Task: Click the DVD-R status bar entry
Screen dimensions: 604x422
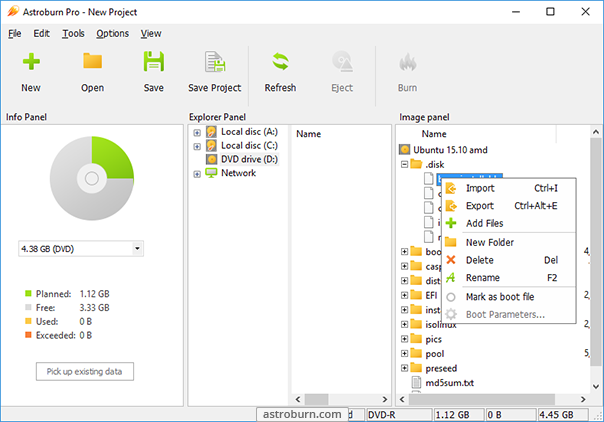Action: click(399, 415)
